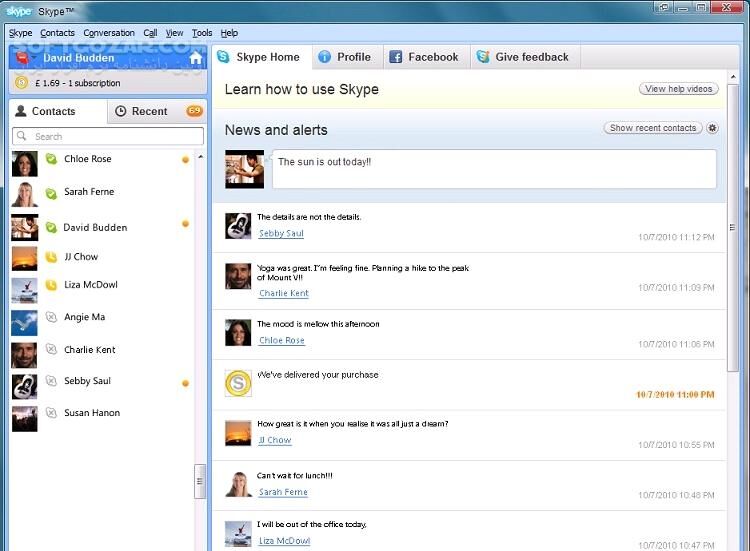The width and height of the screenshot is (750, 551).
Task: Open the Profile tab
Action: coord(348,57)
